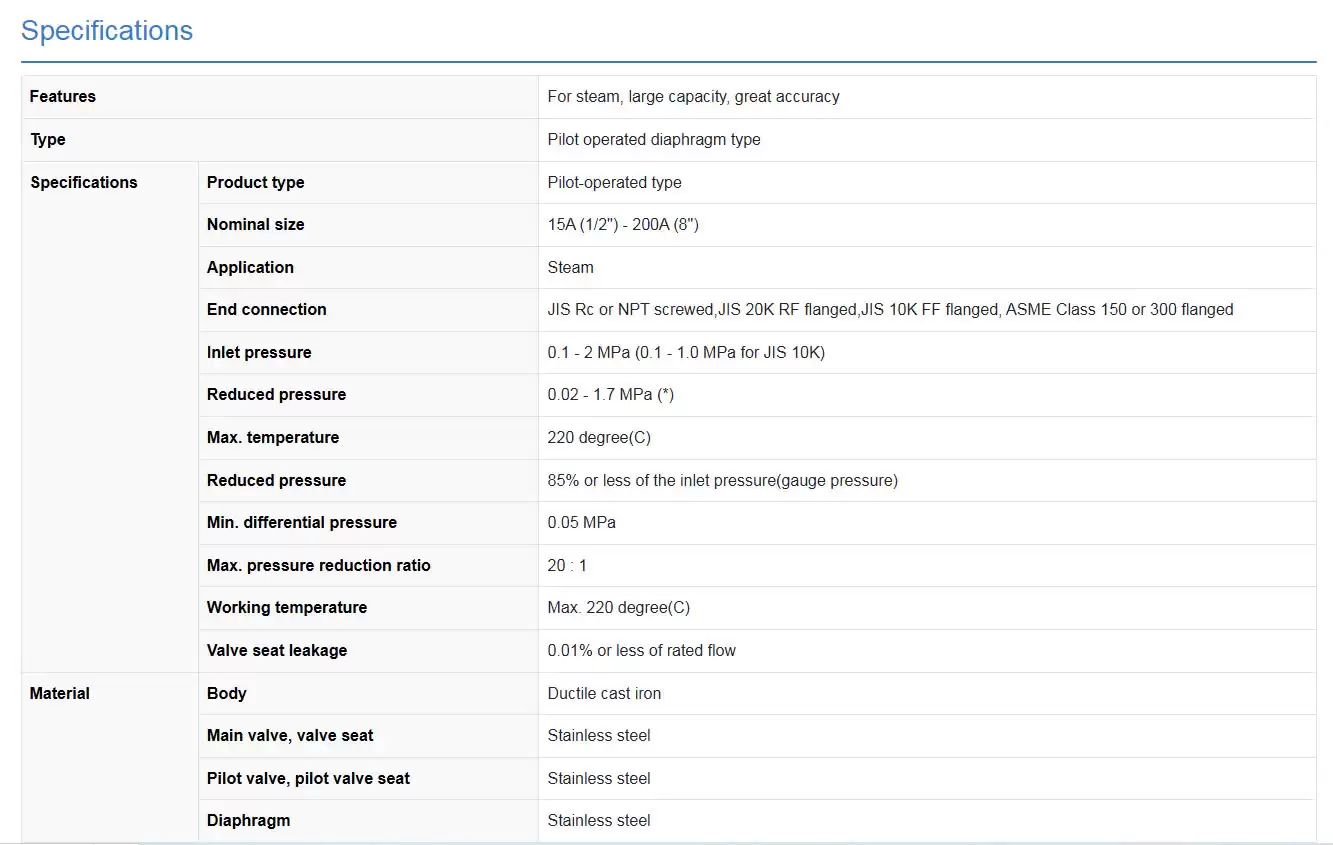Select the "Features" row label
Viewport: 1333px width, 845px height.
pos(63,97)
